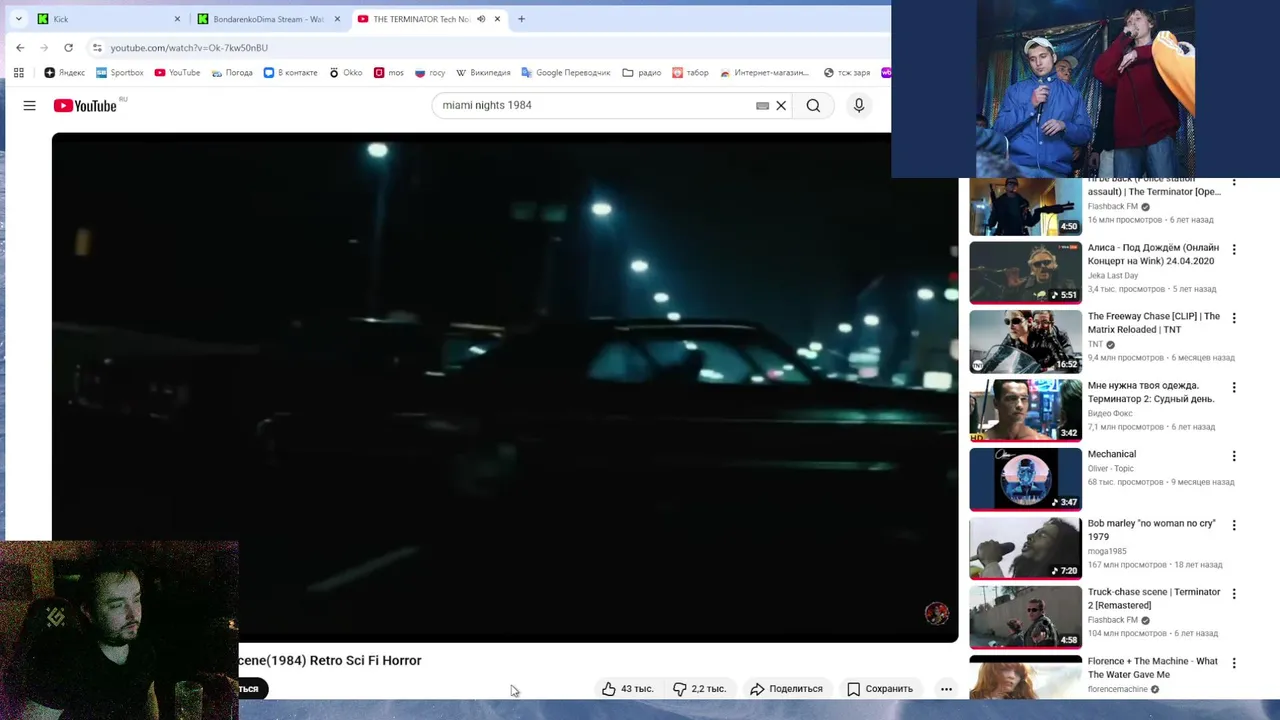Image resolution: width=1280 pixels, height=720 pixels.
Task: Open the госу bookmark
Action: pos(430,72)
